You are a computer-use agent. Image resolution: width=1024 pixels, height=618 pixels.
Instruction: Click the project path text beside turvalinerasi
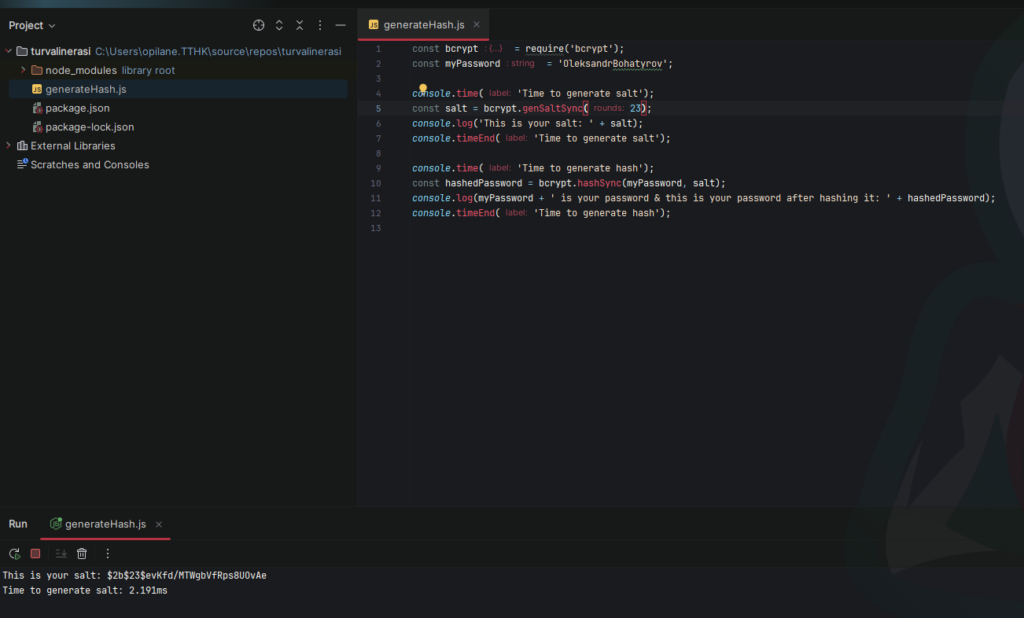[x=218, y=51]
